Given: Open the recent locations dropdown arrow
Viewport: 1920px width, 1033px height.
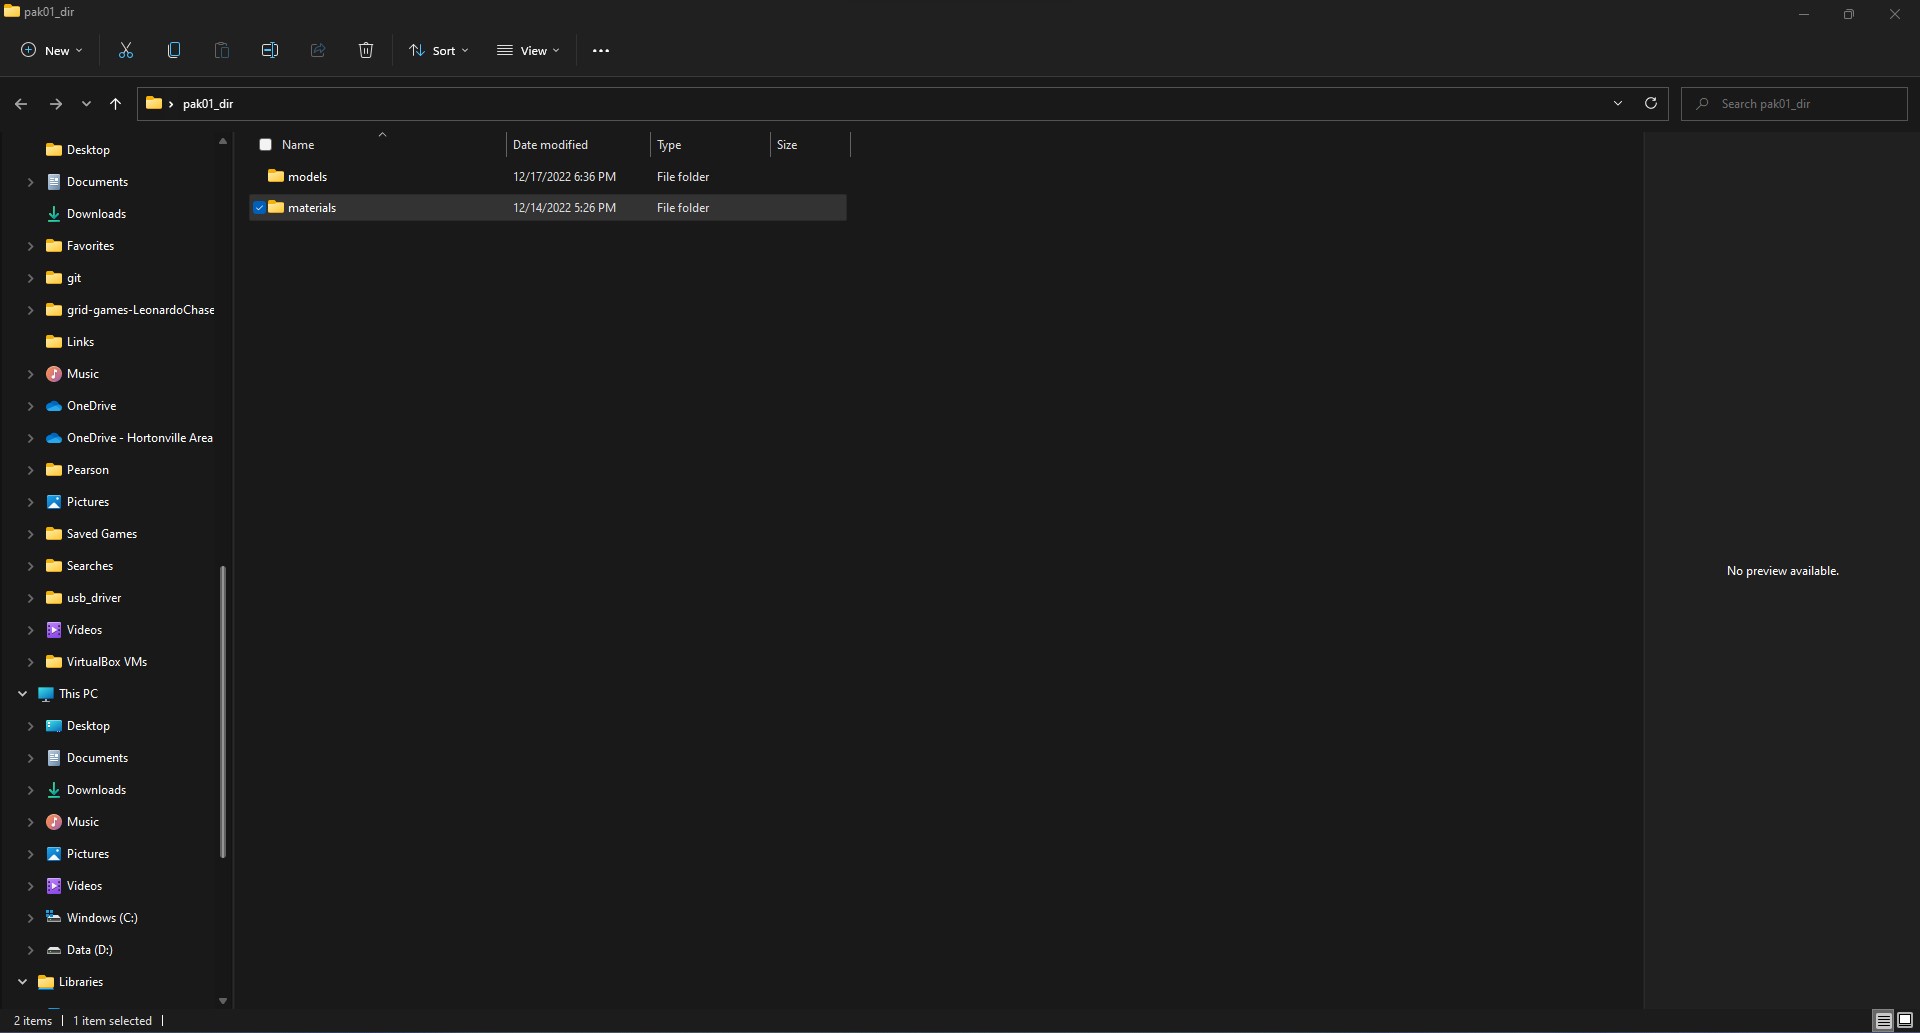Looking at the screenshot, I should [86, 103].
